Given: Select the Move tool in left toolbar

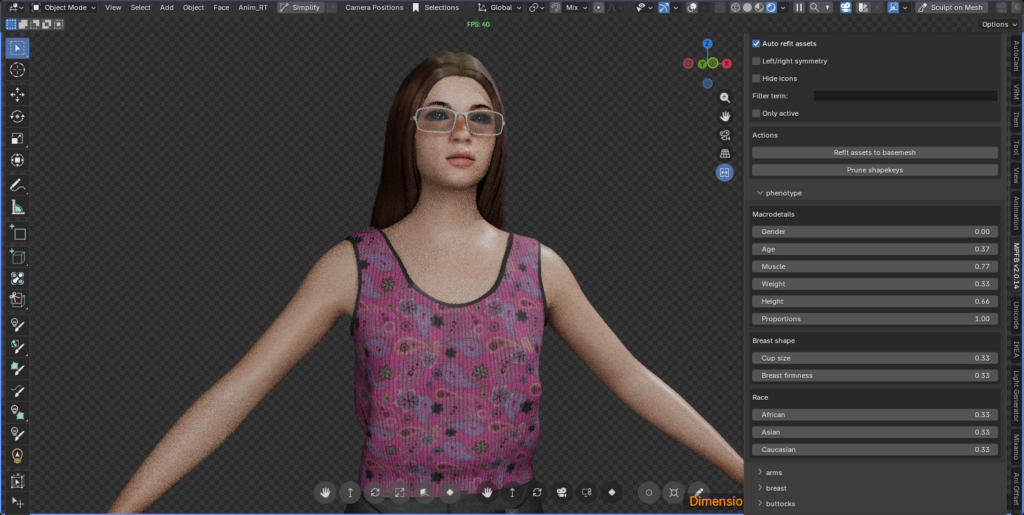Looking at the screenshot, I should (18, 93).
